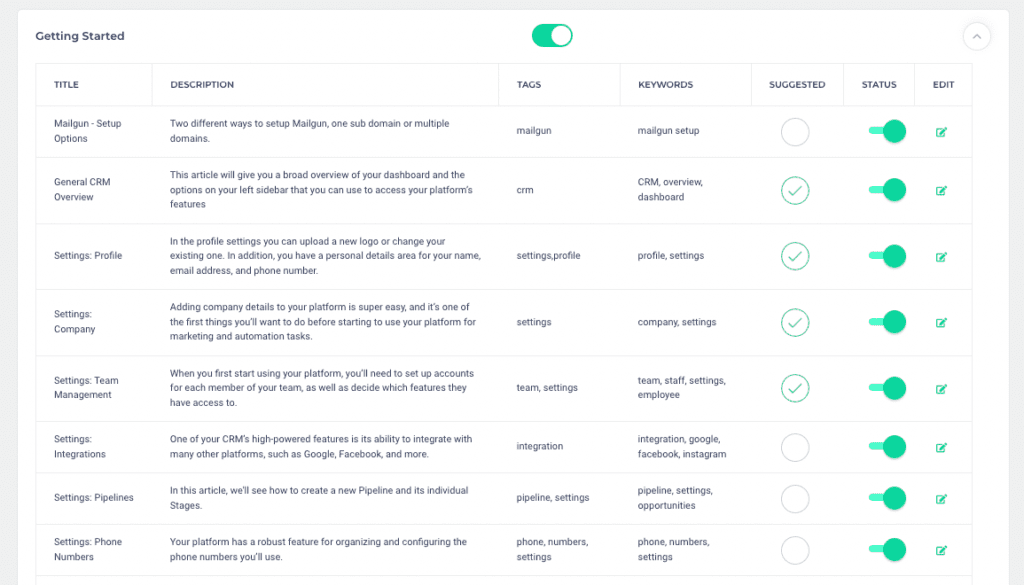The height and width of the screenshot is (585, 1024).
Task: Enable suggested for Settings: Integrations
Action: (795, 447)
